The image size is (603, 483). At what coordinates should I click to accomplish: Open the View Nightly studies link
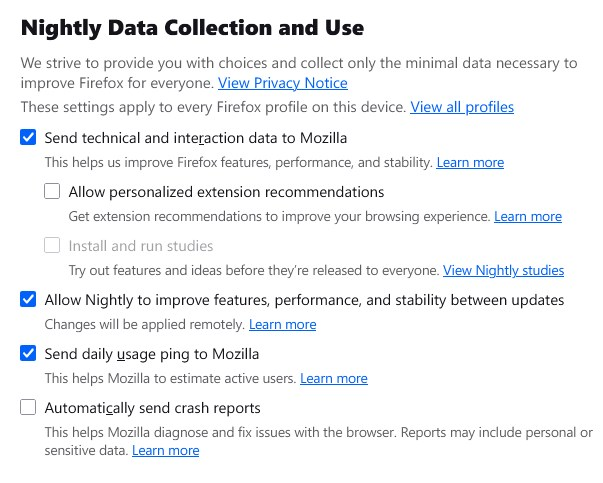(503, 270)
